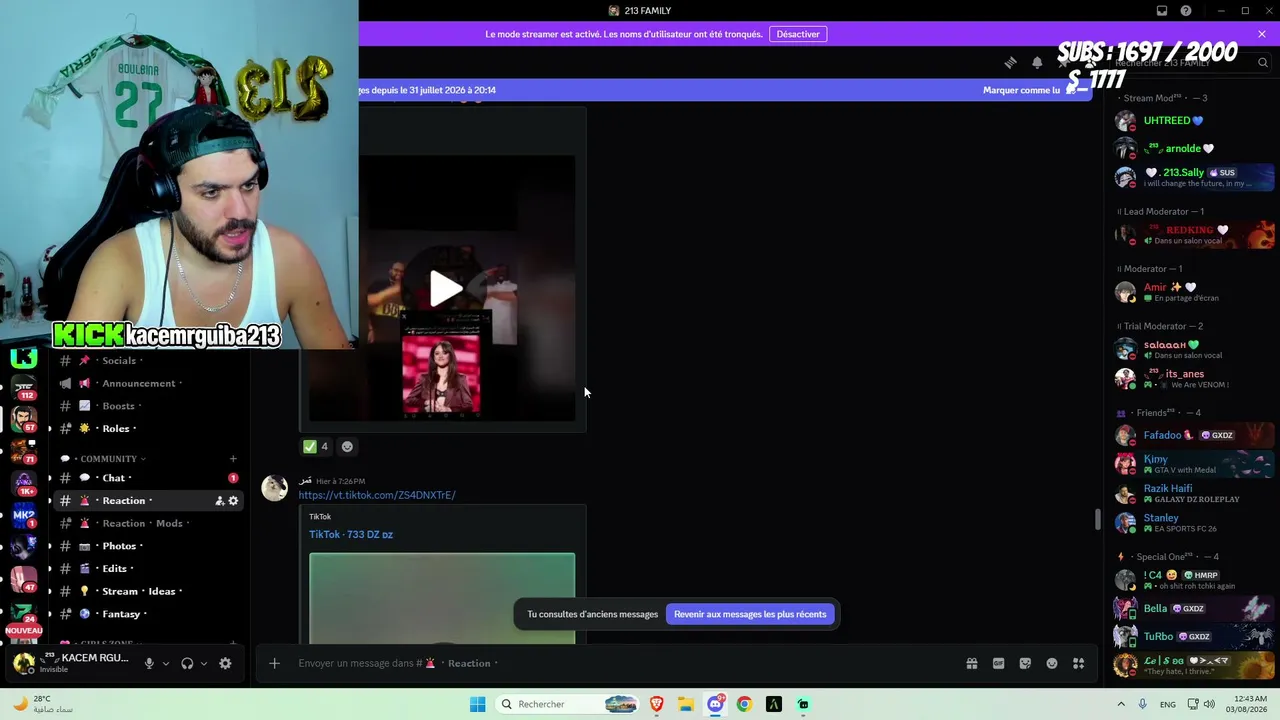The width and height of the screenshot is (1280, 720).
Task: Open the Discord help icon in the title bar
Action: pyautogui.click(x=1186, y=11)
